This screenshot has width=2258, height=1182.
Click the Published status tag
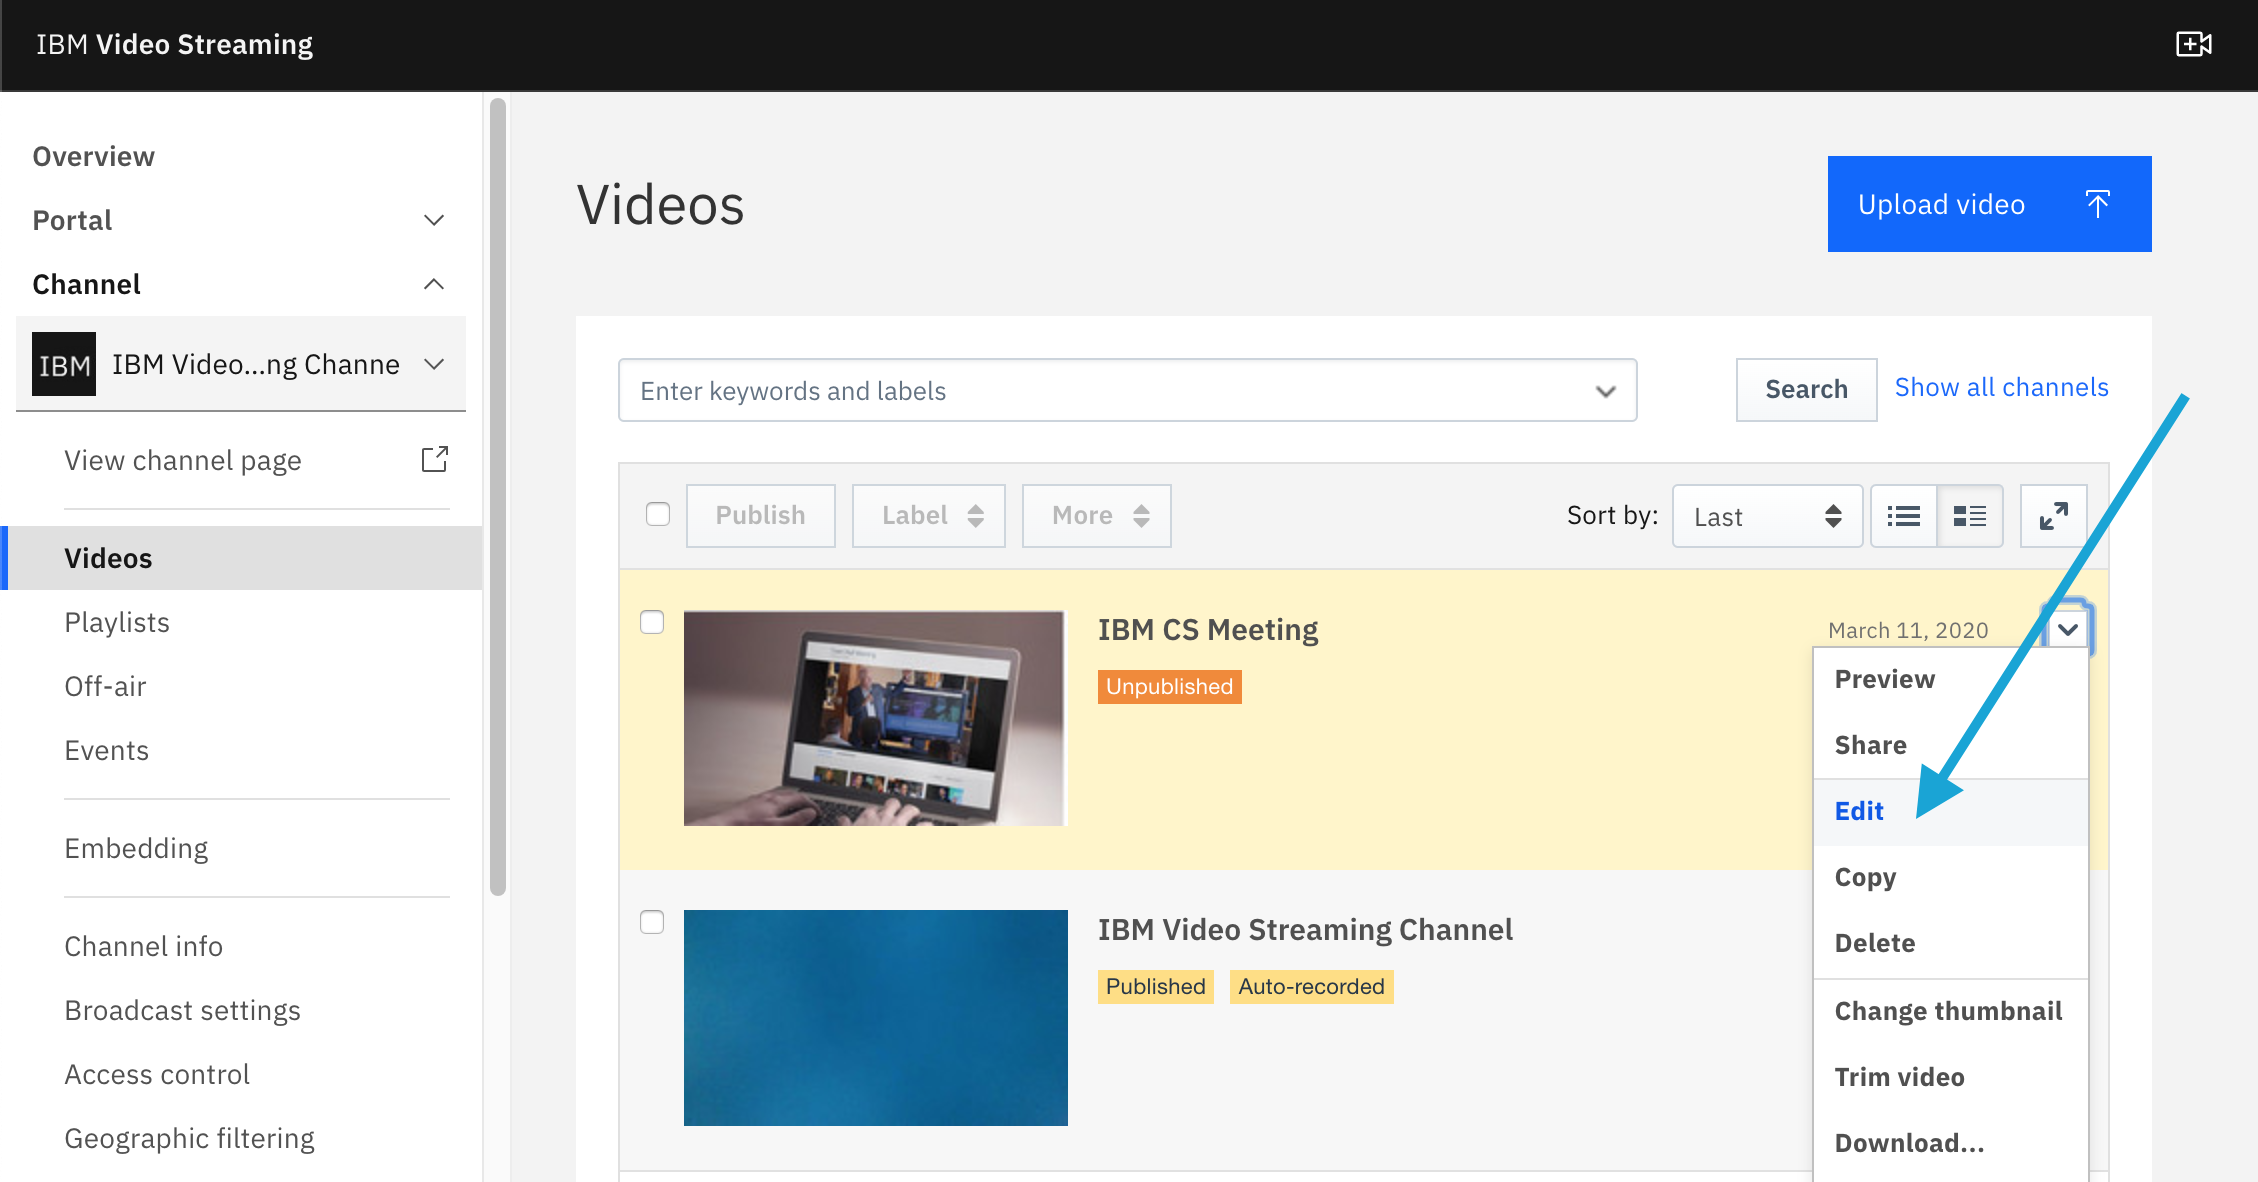tap(1155, 986)
